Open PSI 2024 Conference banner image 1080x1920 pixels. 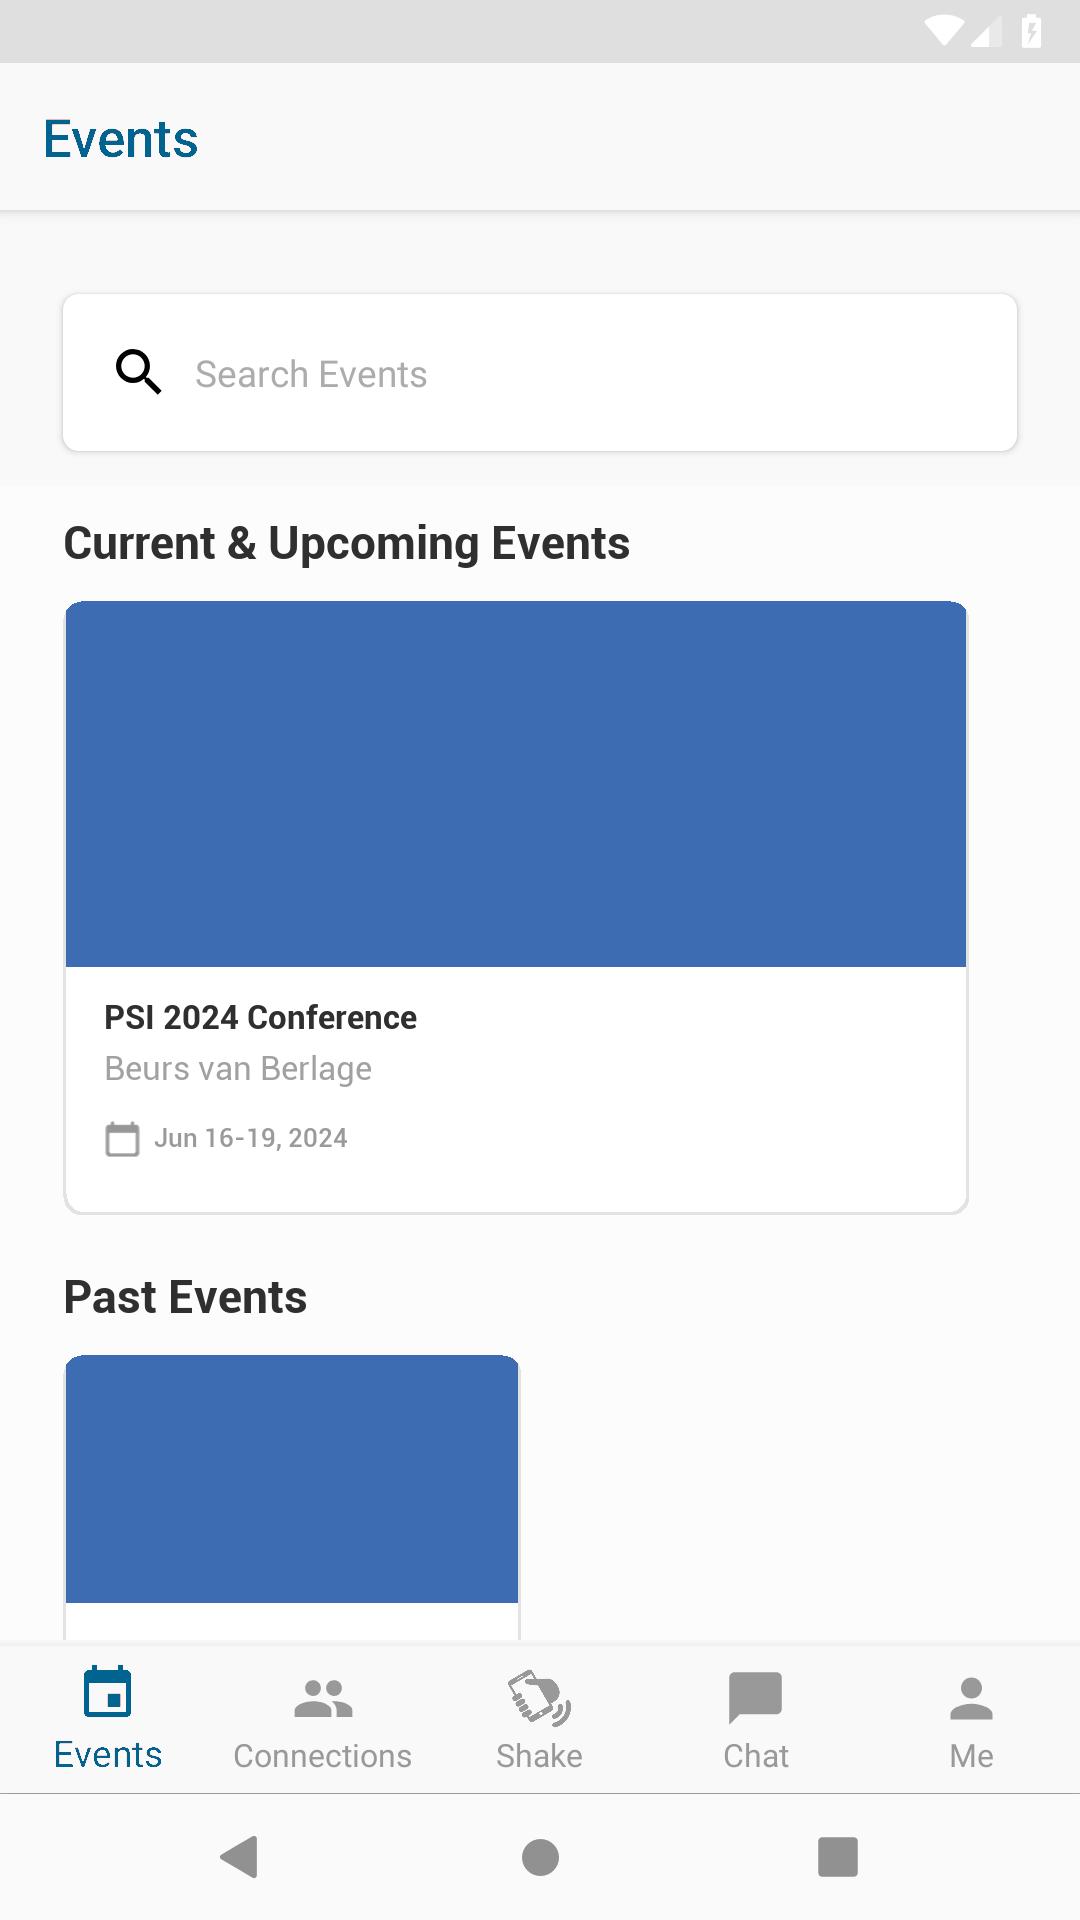pyautogui.click(x=516, y=784)
